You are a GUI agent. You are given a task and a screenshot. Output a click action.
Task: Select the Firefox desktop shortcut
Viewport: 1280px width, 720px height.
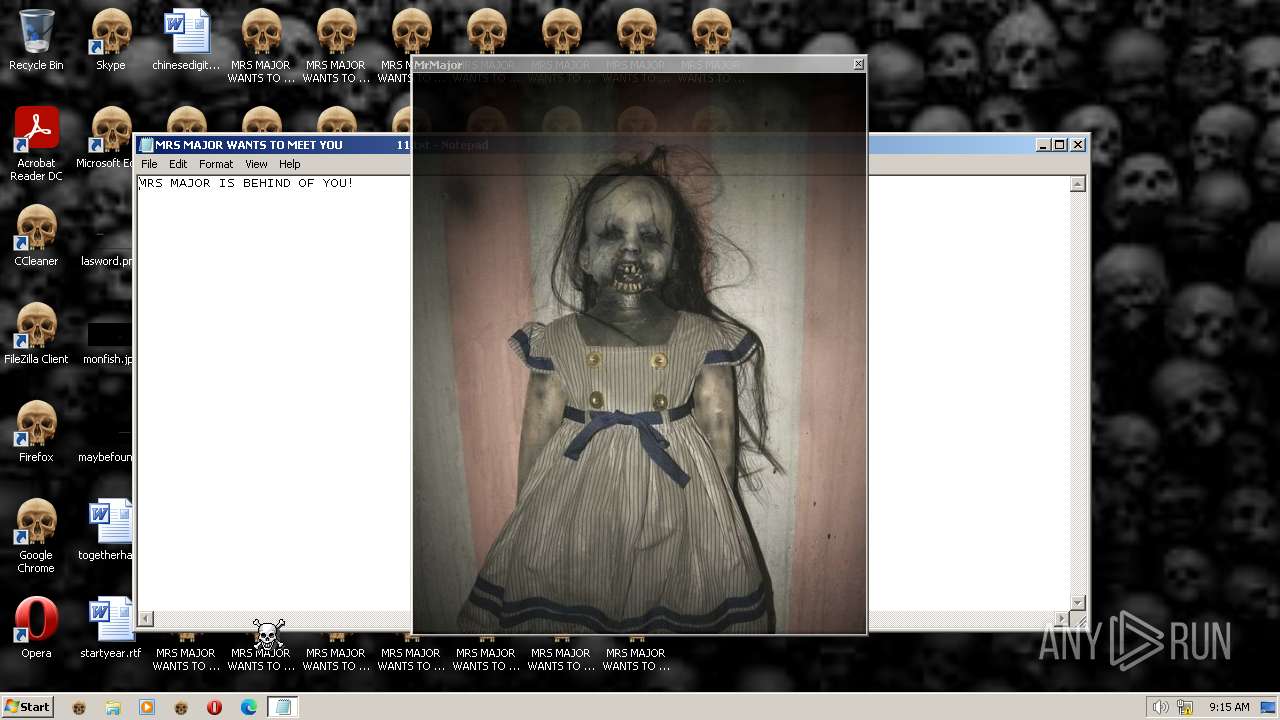(x=36, y=432)
